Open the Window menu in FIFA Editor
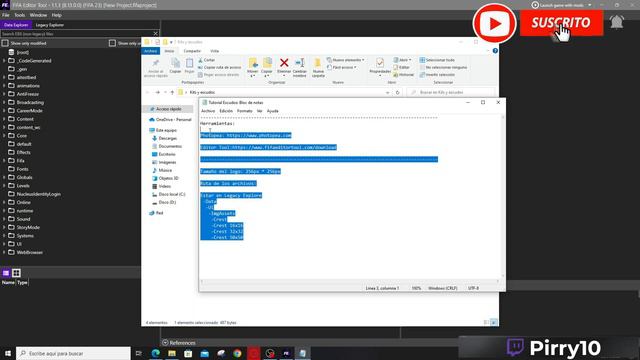The image size is (640, 360). [38, 15]
